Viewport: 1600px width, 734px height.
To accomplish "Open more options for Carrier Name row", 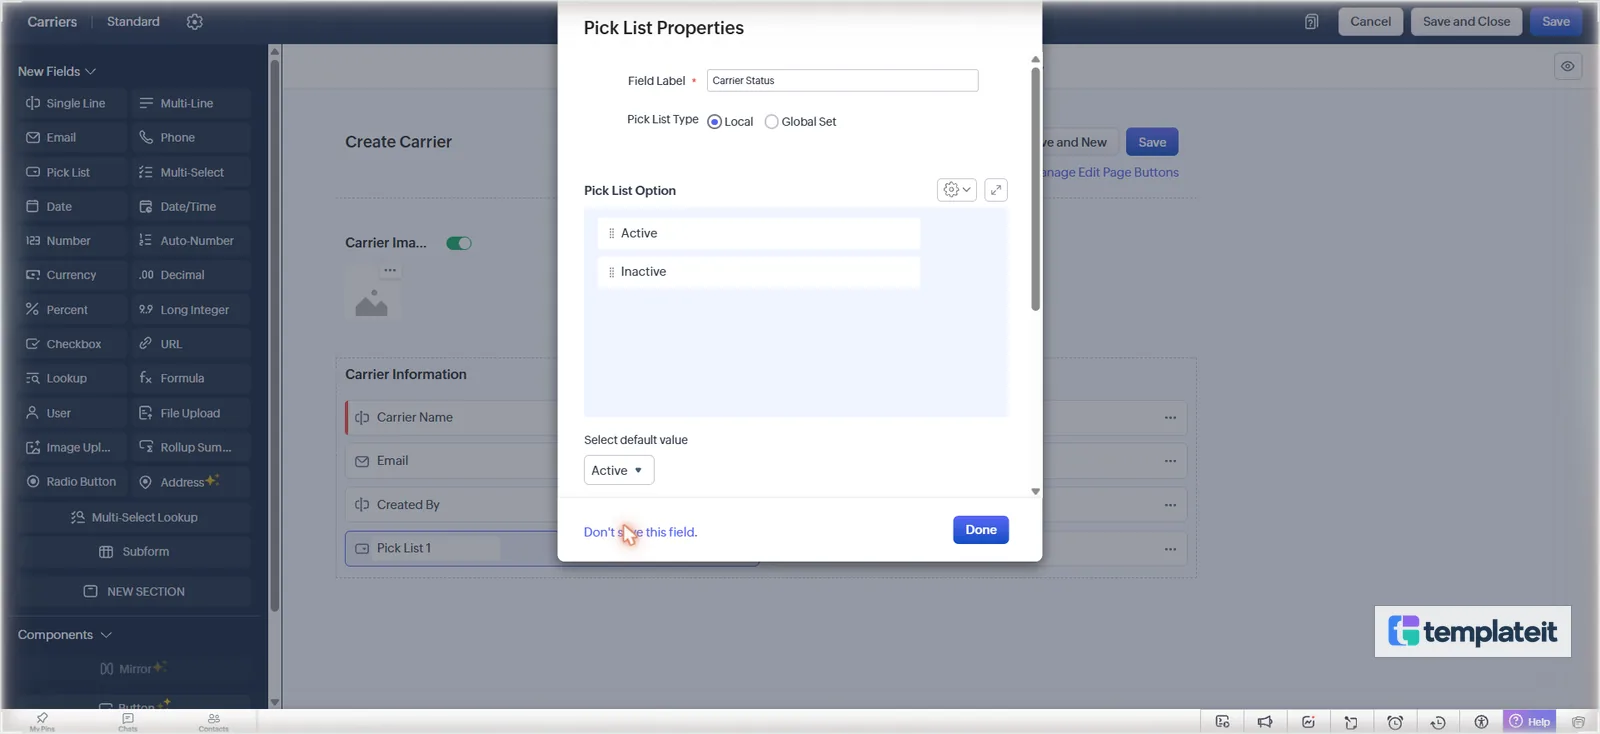I will [1170, 418].
